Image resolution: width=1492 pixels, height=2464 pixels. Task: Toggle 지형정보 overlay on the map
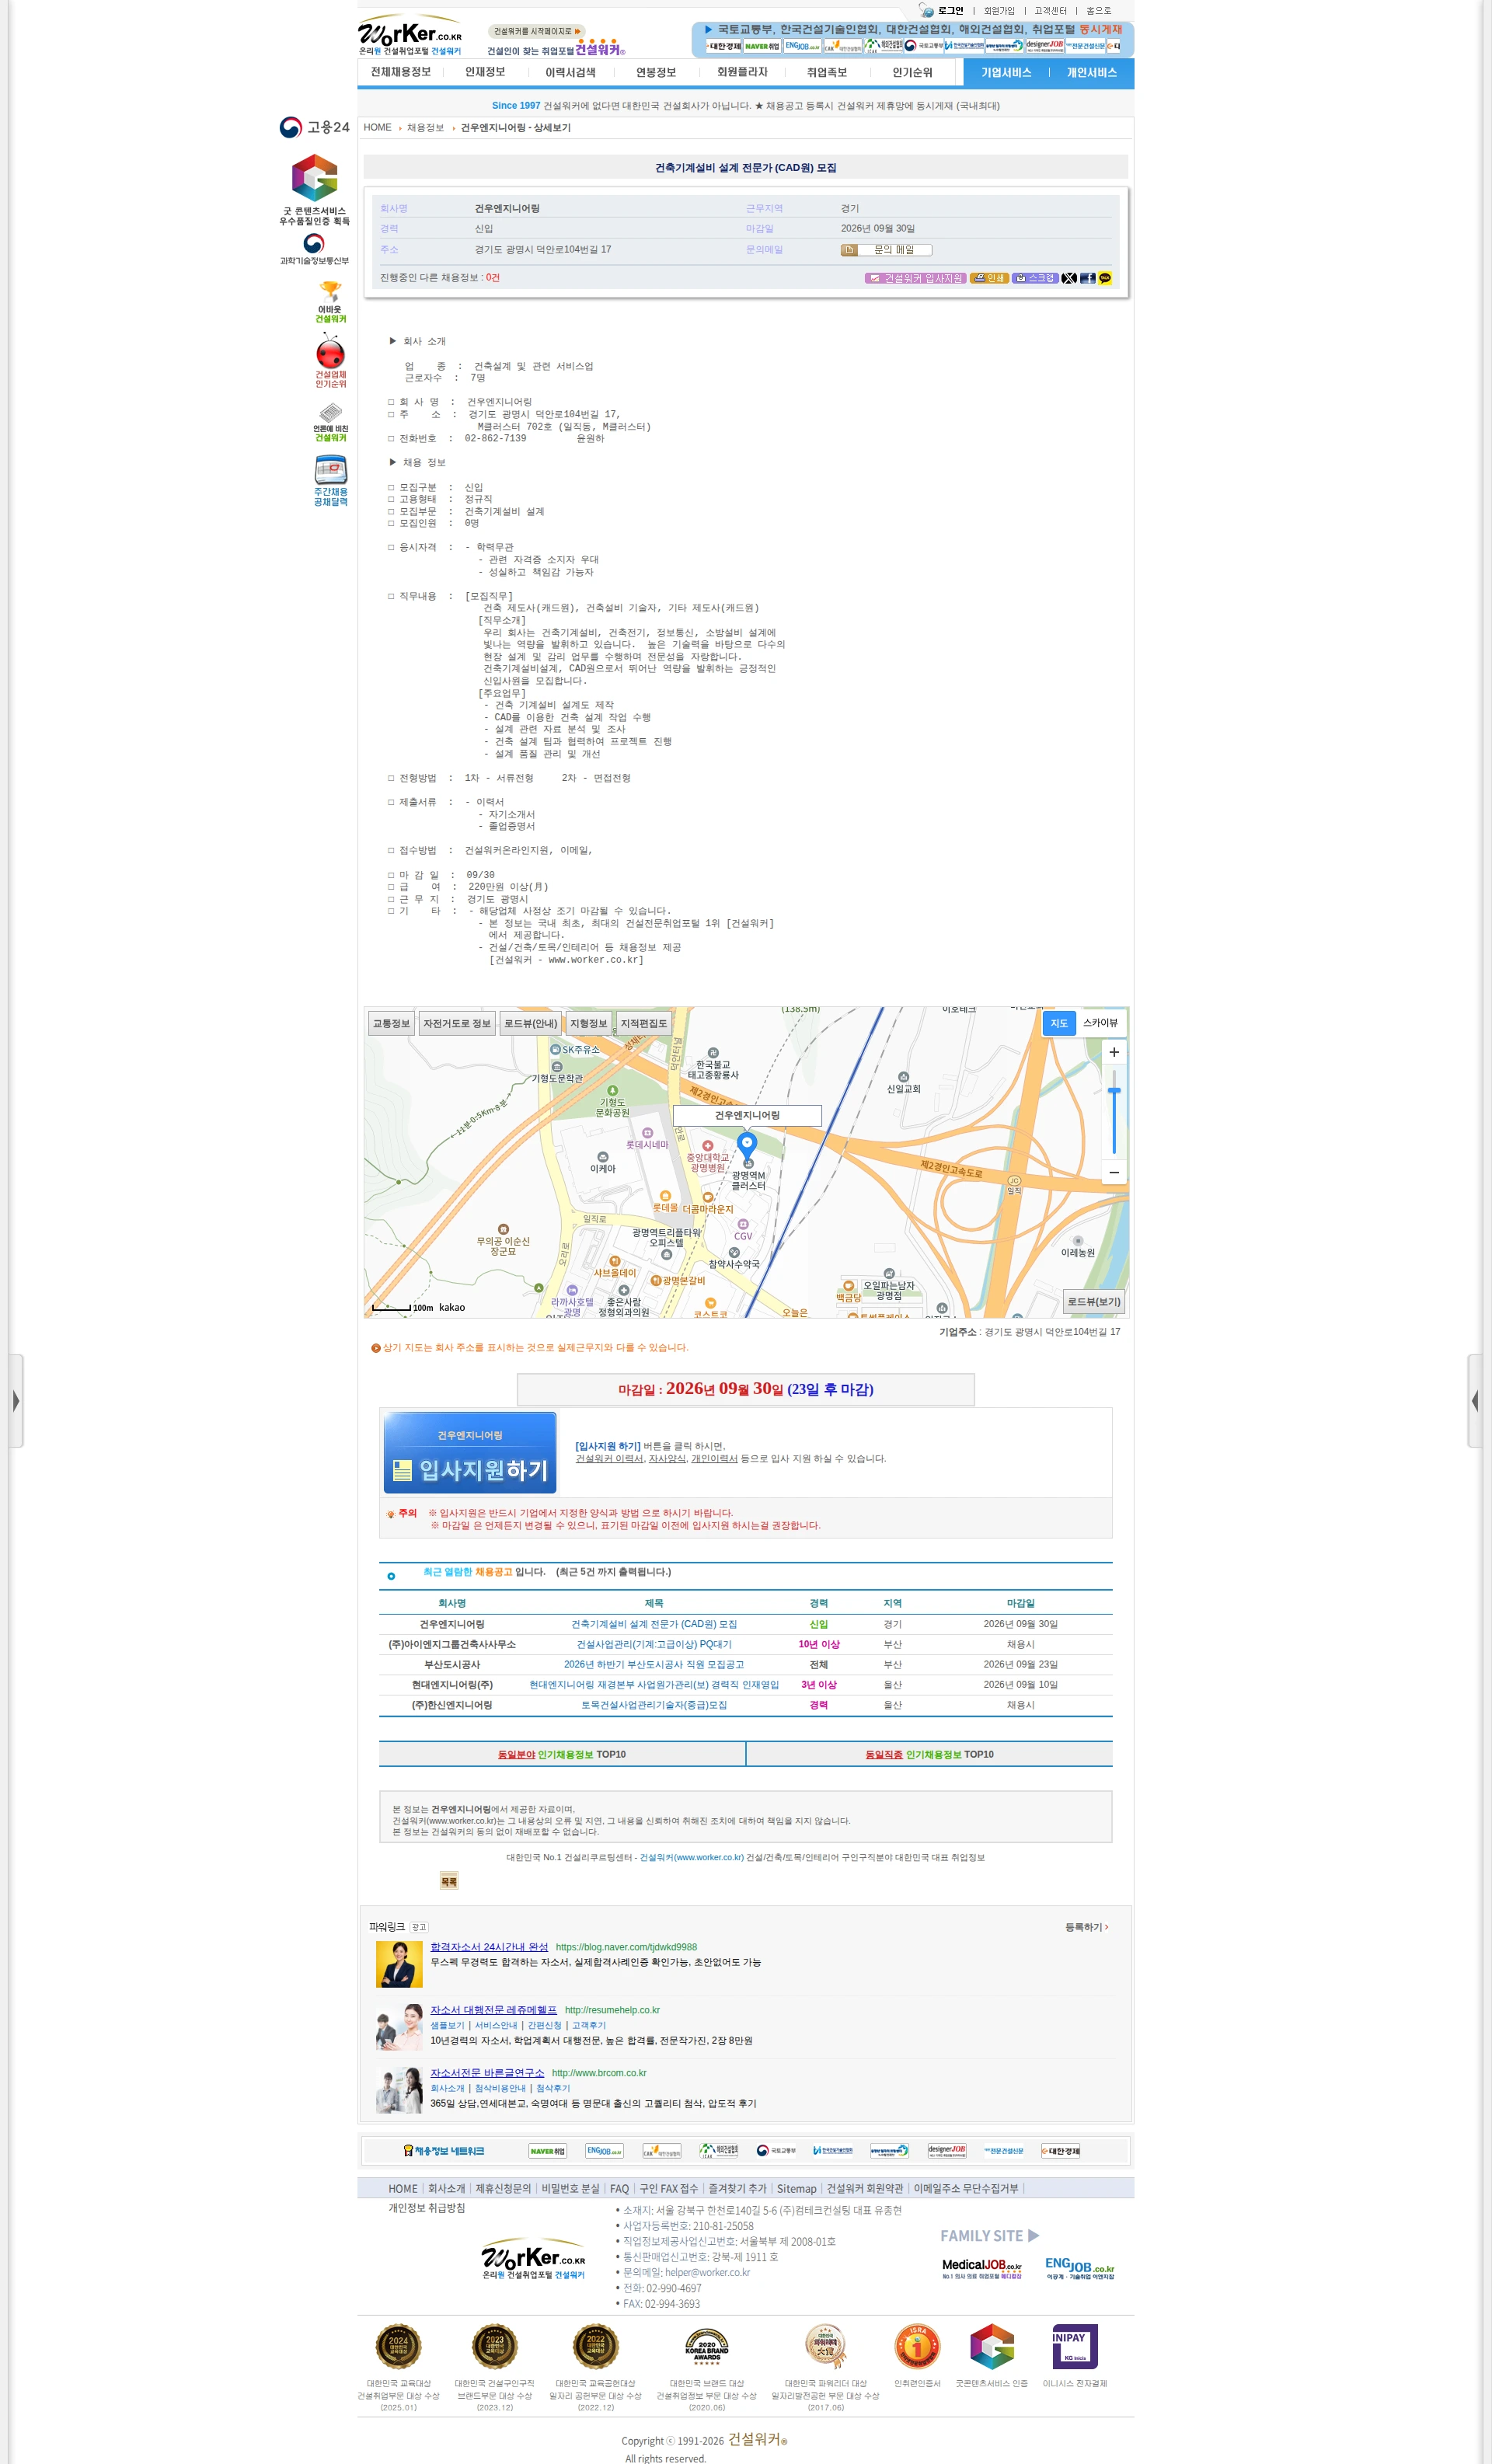coord(588,1023)
